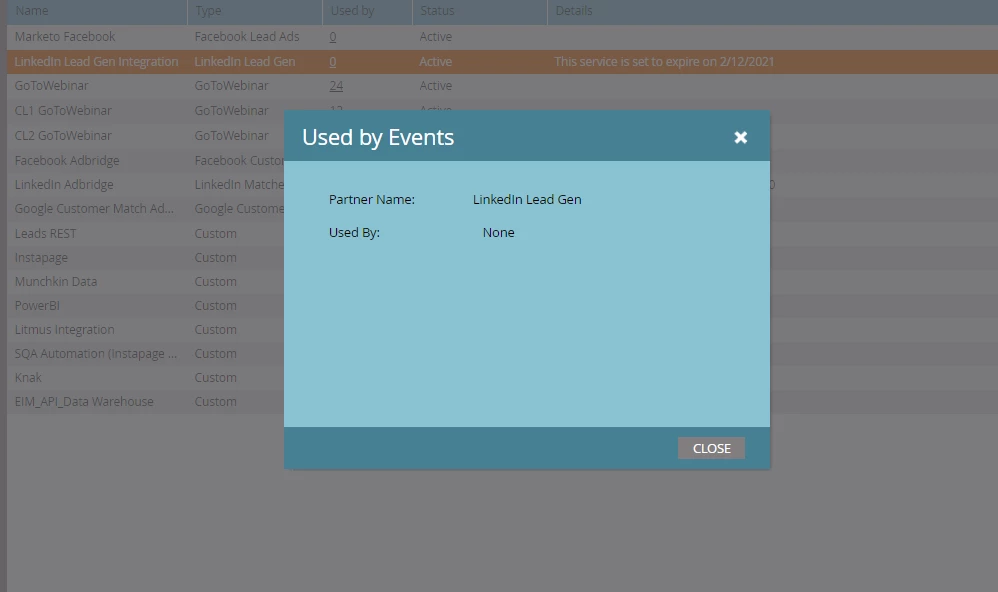The width and height of the screenshot is (998, 592).
Task: Click the Active status of Marketo Facebook
Action: click(x=436, y=37)
